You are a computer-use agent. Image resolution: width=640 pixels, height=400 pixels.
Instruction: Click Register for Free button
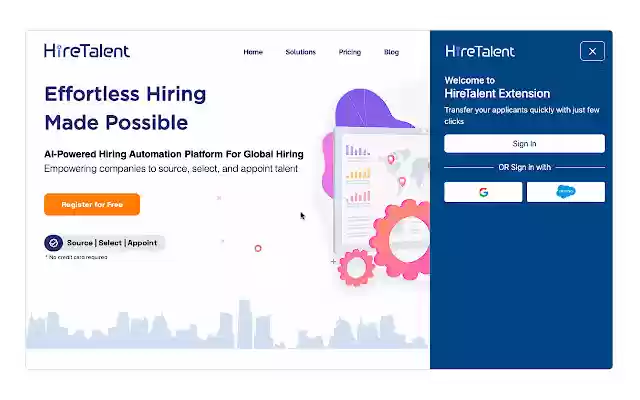92,204
